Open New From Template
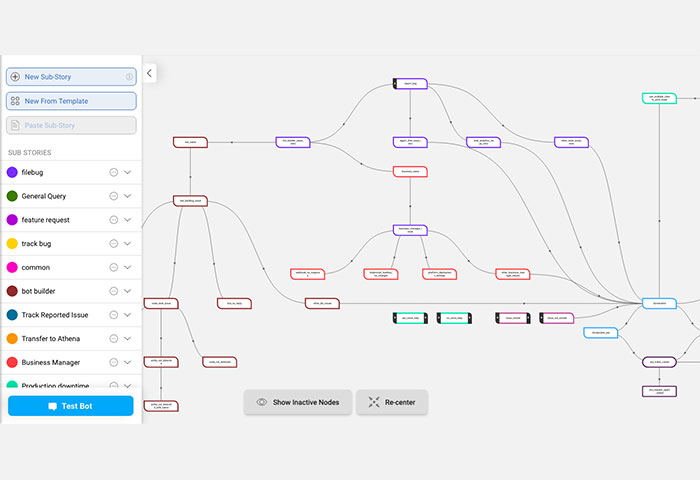This screenshot has height=480, width=700. point(70,101)
